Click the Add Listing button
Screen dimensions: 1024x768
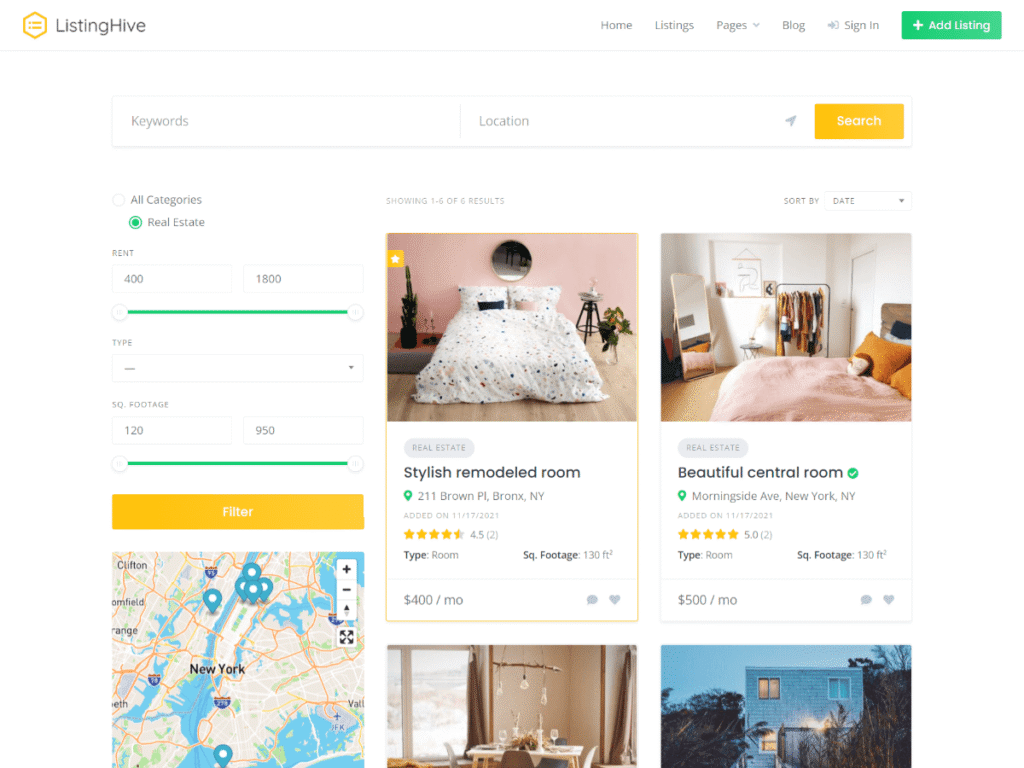pyautogui.click(x=951, y=25)
